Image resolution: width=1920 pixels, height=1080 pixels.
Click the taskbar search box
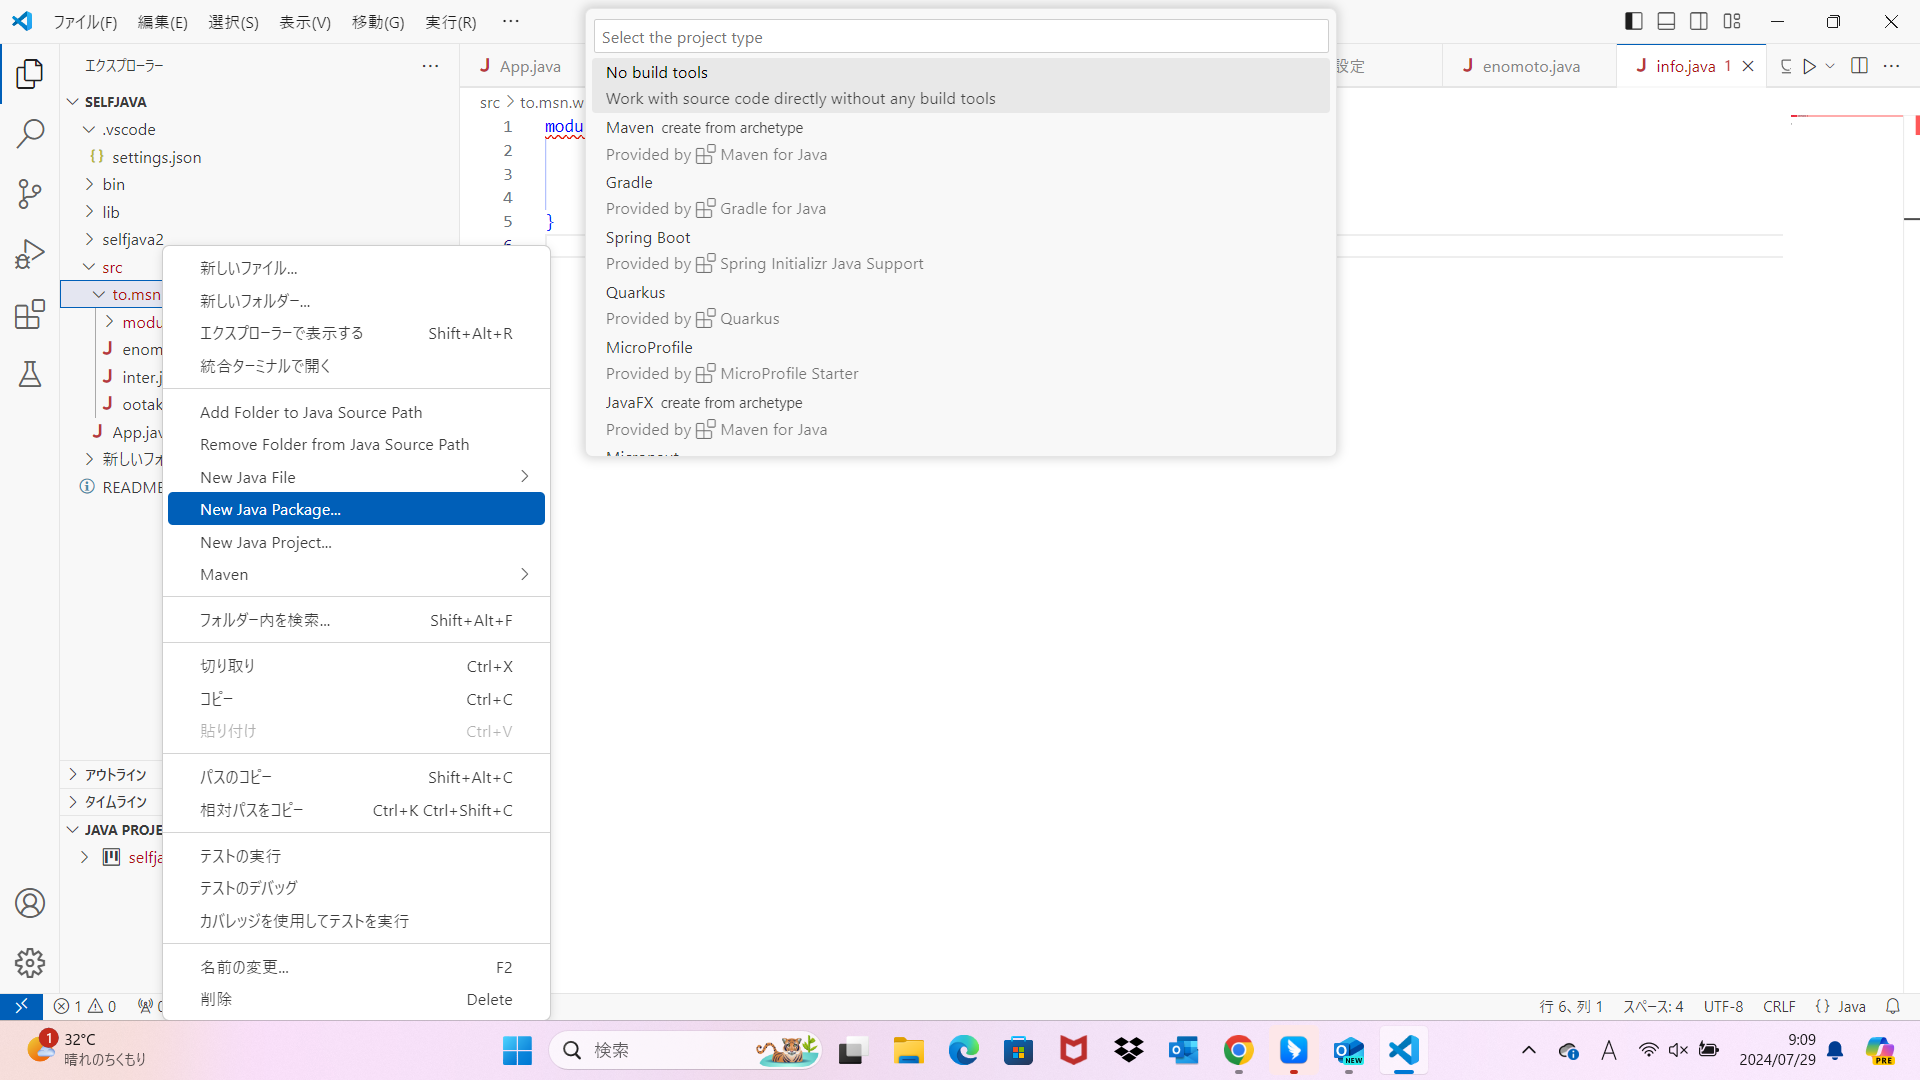(685, 1050)
